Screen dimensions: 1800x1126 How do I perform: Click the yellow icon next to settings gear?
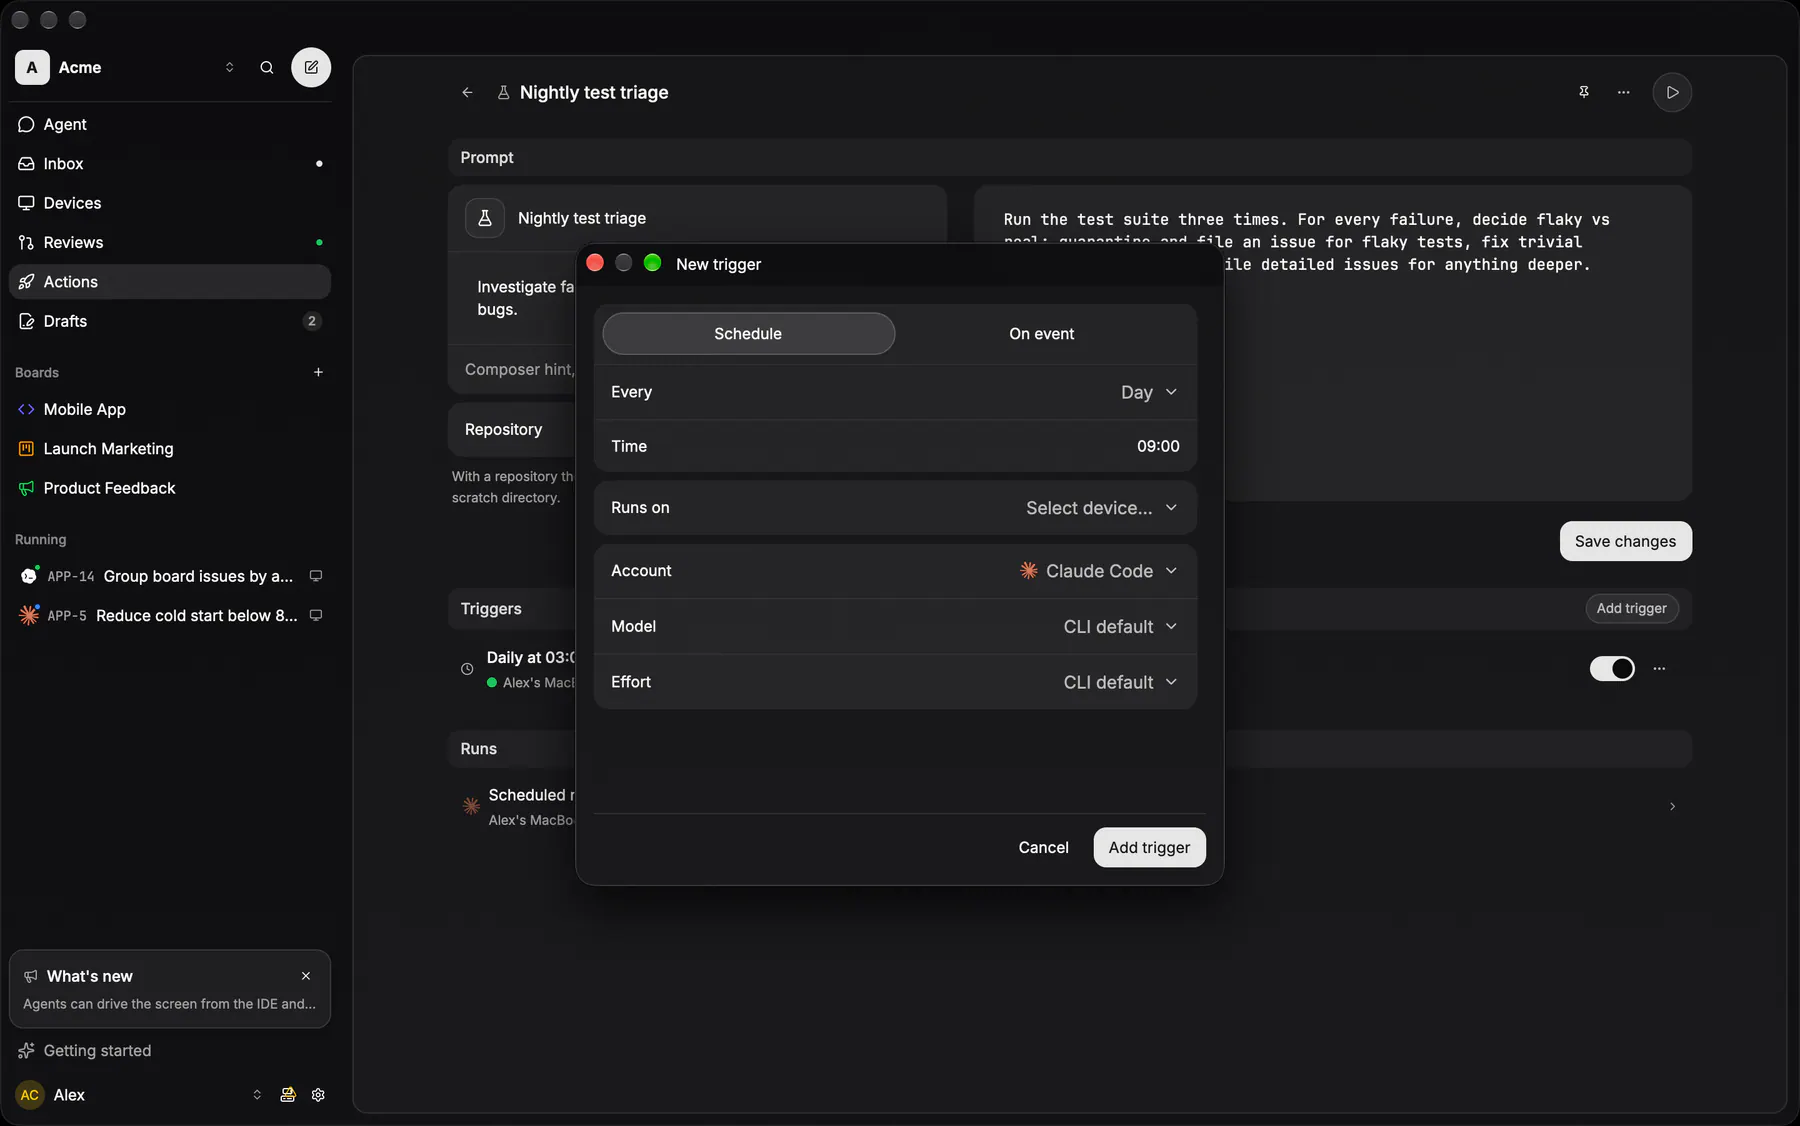(x=288, y=1095)
